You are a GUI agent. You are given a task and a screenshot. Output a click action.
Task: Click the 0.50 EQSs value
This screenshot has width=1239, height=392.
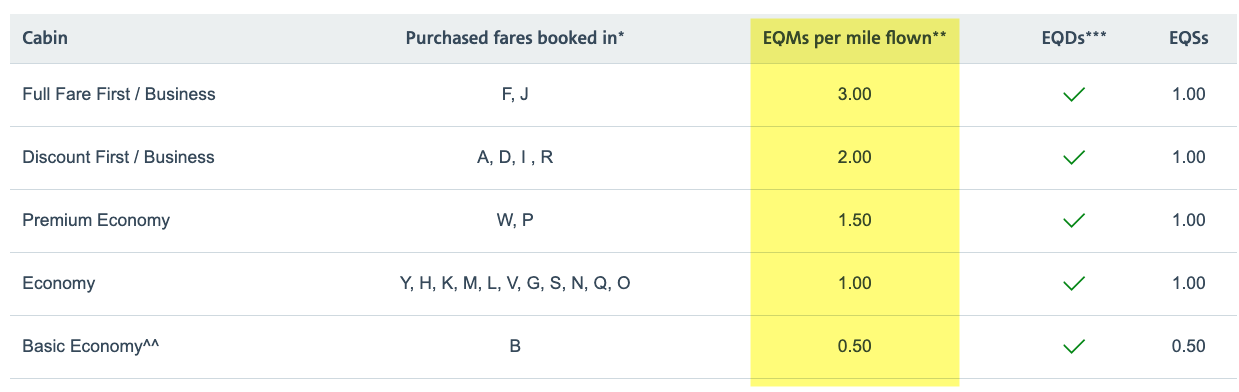[x=1188, y=346]
